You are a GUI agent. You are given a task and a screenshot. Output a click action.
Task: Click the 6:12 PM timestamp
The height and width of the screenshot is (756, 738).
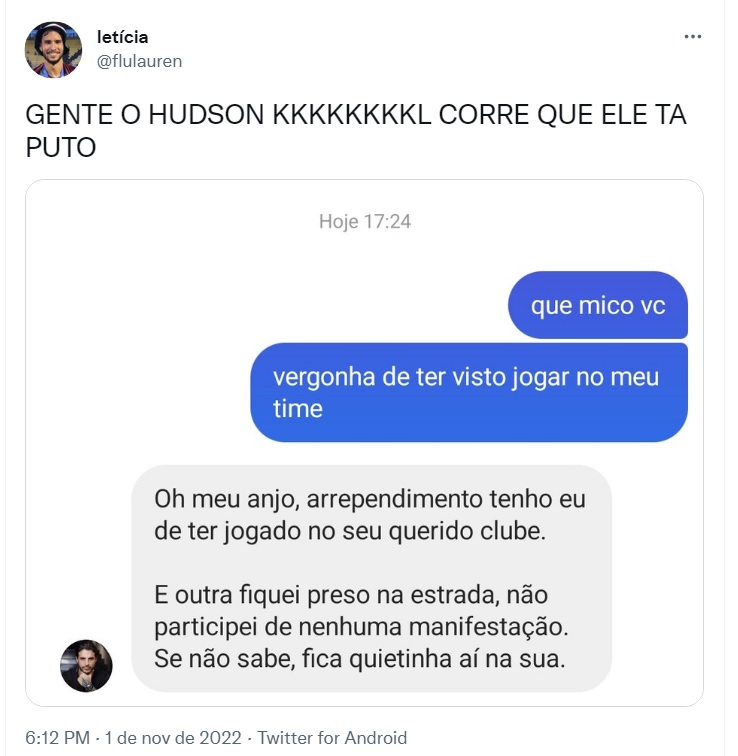pos(57,738)
